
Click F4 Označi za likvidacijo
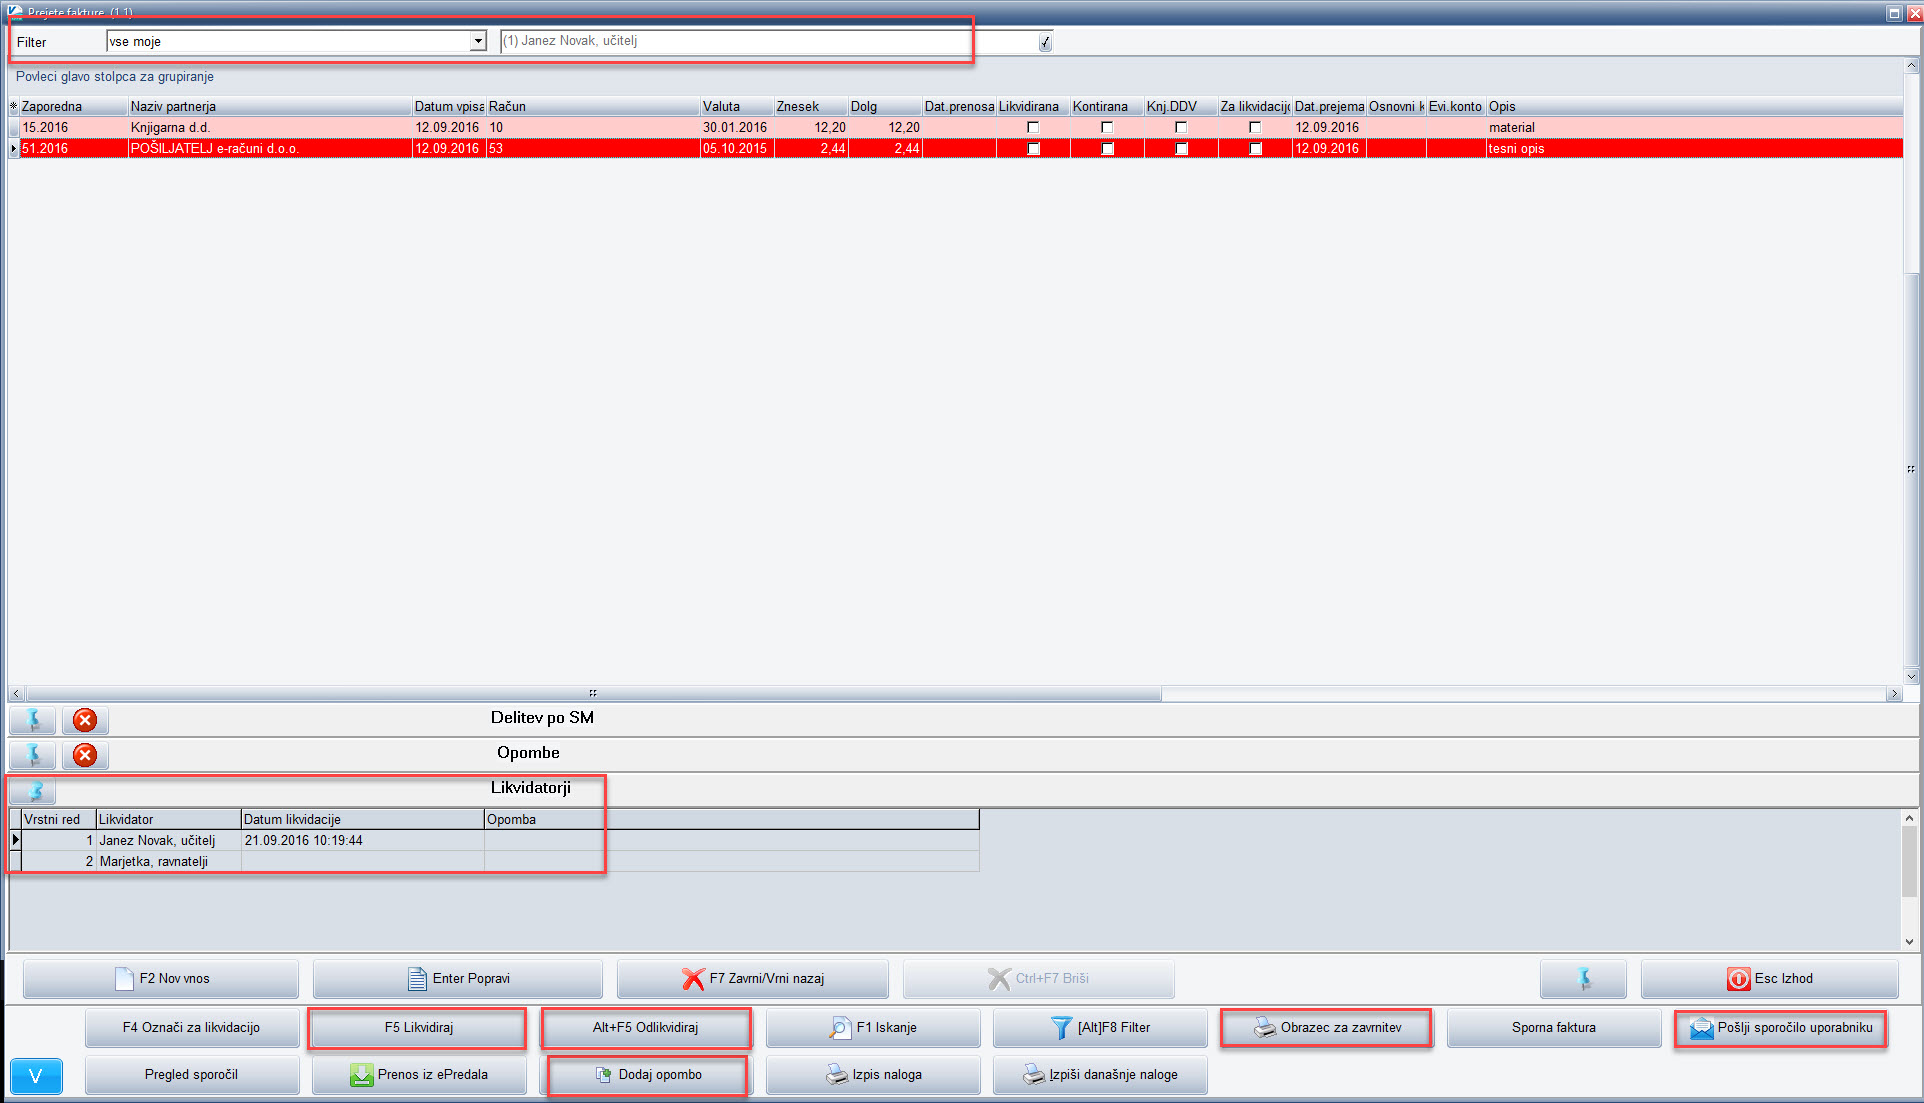point(192,1028)
